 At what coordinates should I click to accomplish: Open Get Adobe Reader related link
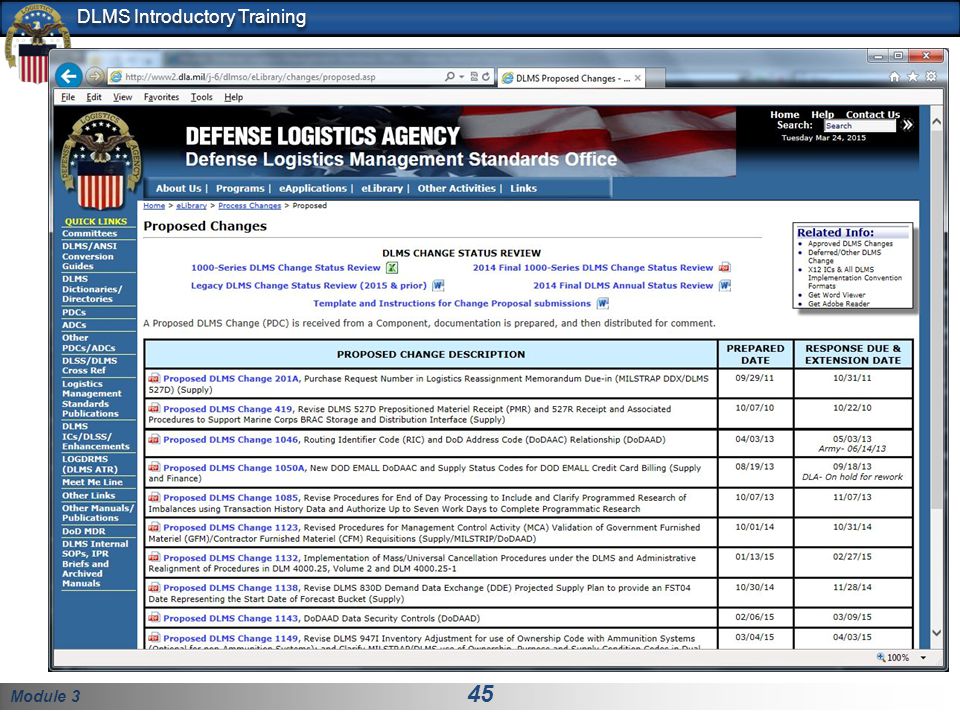839,304
